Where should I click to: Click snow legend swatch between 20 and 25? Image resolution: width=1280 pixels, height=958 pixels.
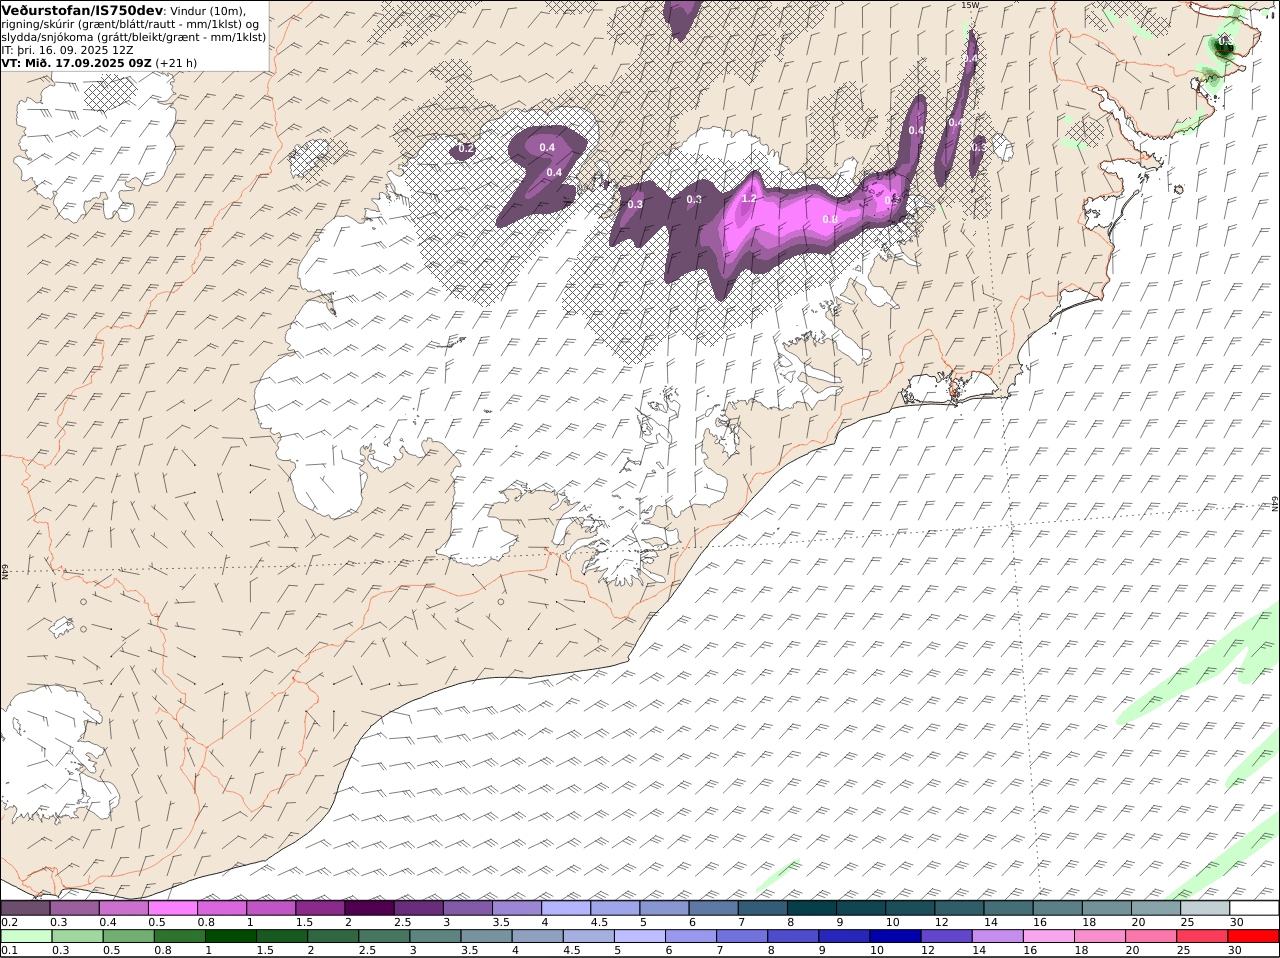(x=1157, y=908)
